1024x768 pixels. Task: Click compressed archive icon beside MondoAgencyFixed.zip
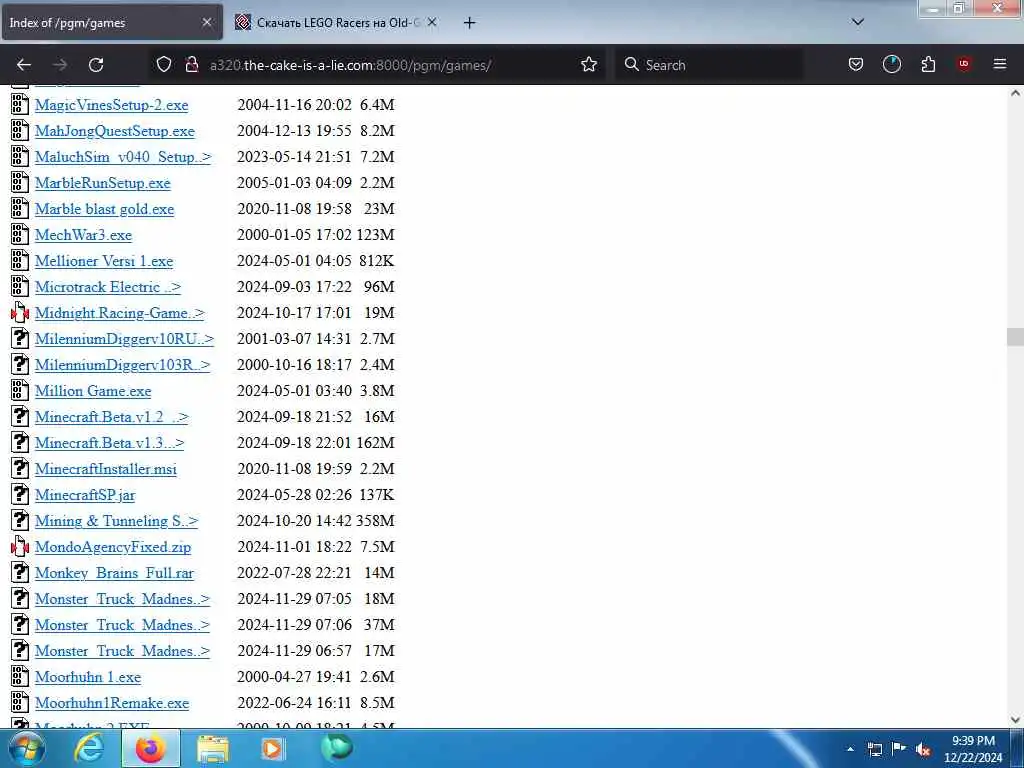point(20,547)
